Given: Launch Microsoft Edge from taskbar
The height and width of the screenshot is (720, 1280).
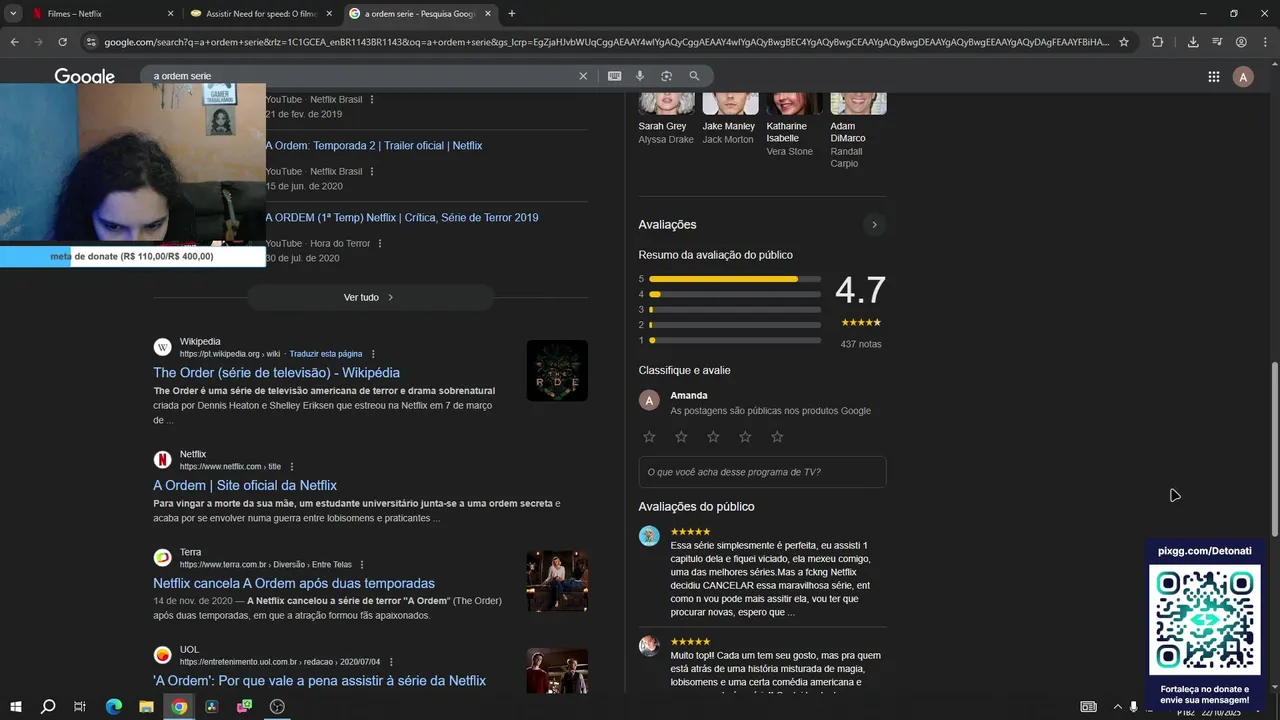Looking at the screenshot, I should point(113,706).
